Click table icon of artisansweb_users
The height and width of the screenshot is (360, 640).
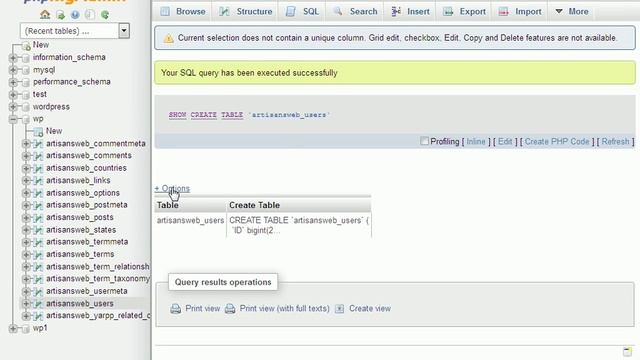38,304
